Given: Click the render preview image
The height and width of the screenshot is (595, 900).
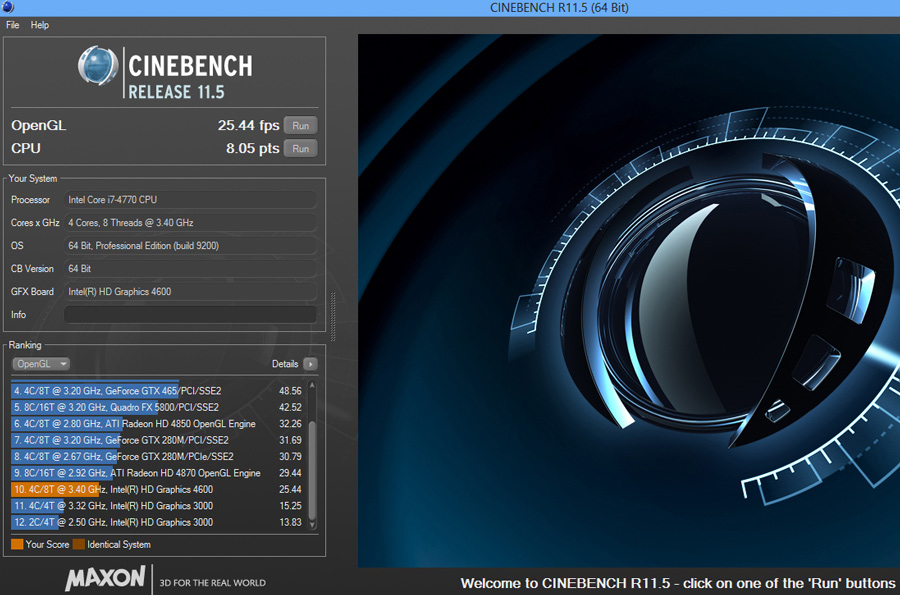Looking at the screenshot, I should (x=629, y=301).
